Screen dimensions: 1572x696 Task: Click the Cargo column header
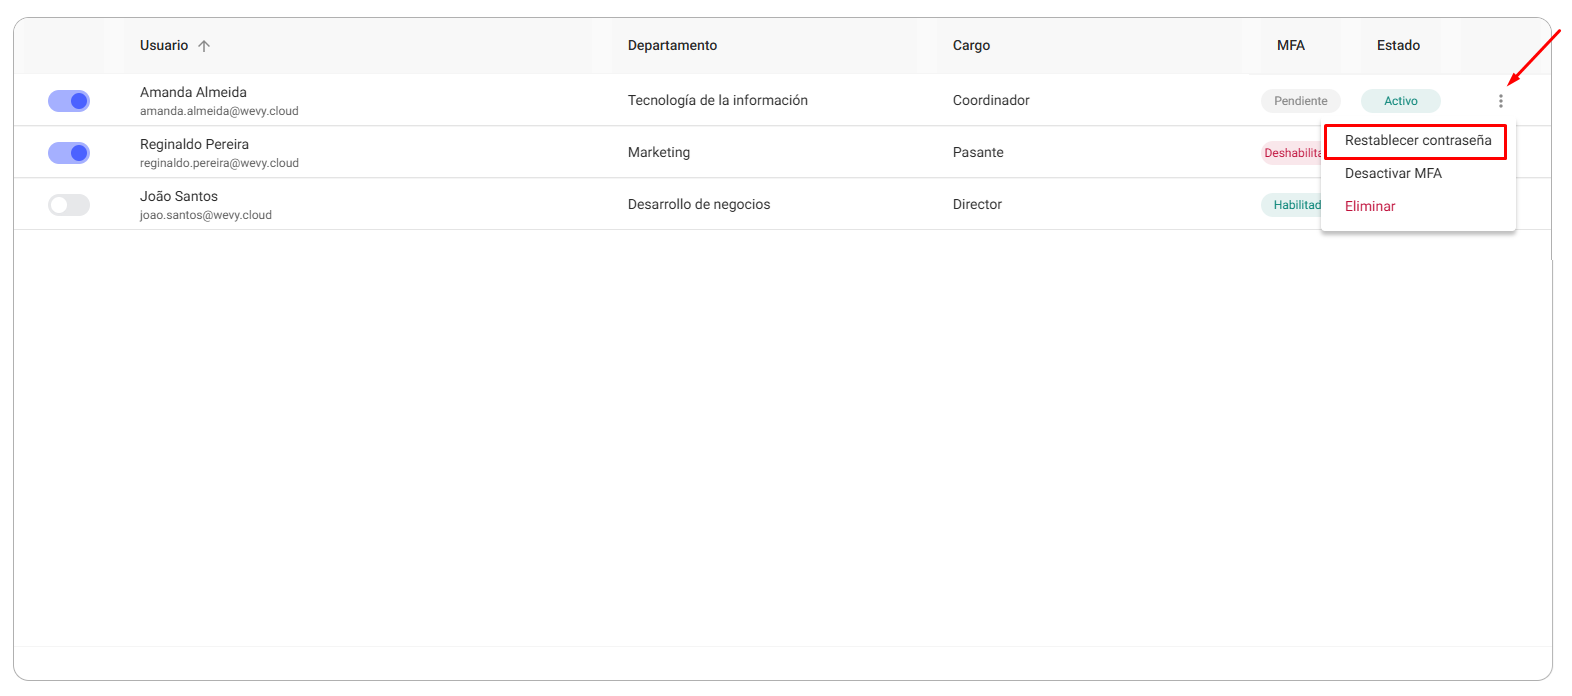click(x=971, y=46)
